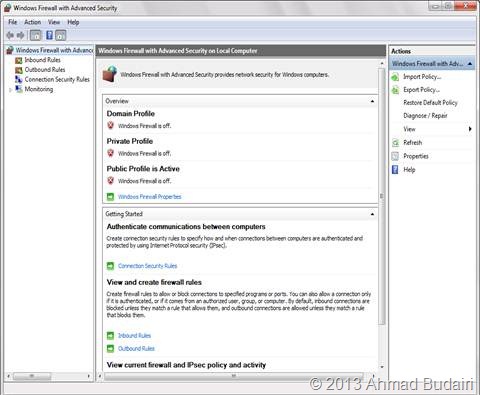Click green arrow icon beside Inbound Rules link

tap(110, 335)
